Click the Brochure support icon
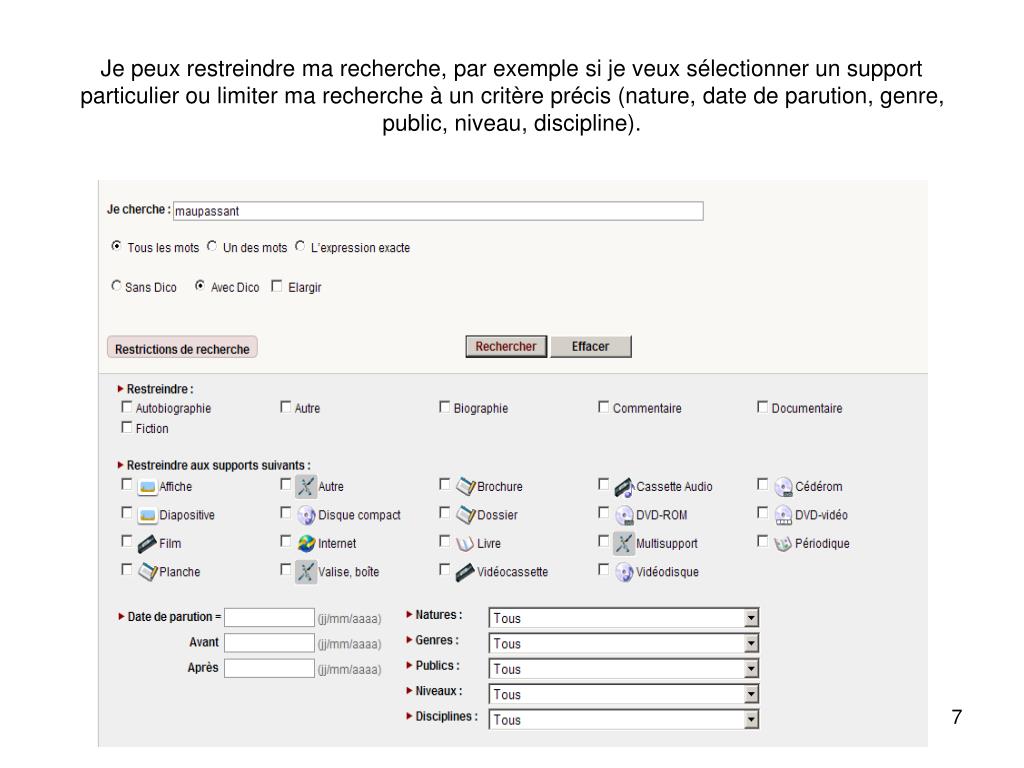Image resolution: width=1024 pixels, height=768 pixels. [466, 487]
